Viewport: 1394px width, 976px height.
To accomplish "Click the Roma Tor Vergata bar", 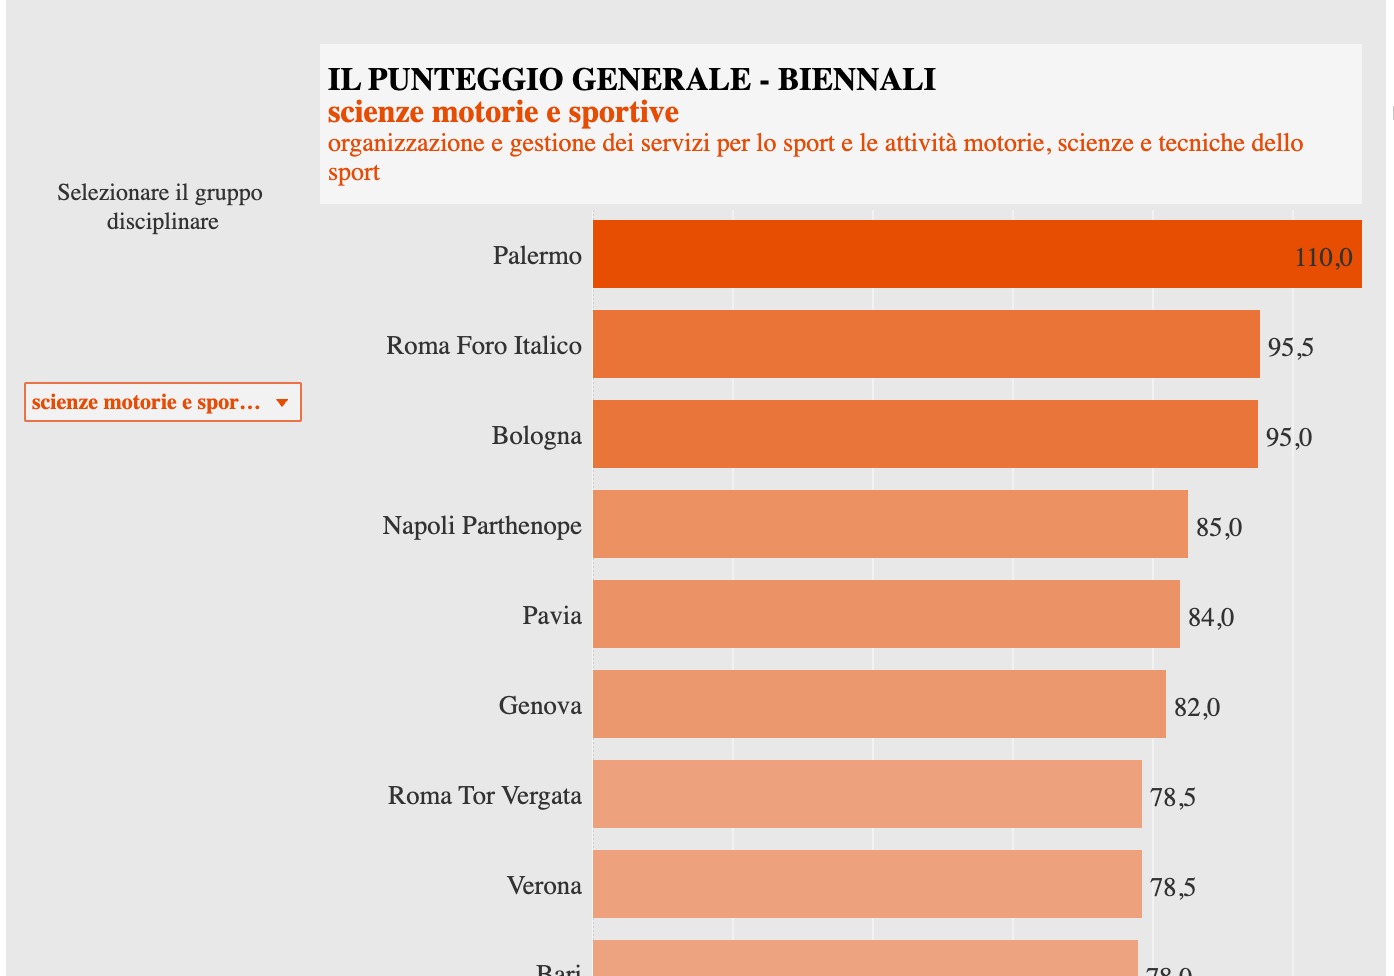I will pyautogui.click(x=866, y=794).
